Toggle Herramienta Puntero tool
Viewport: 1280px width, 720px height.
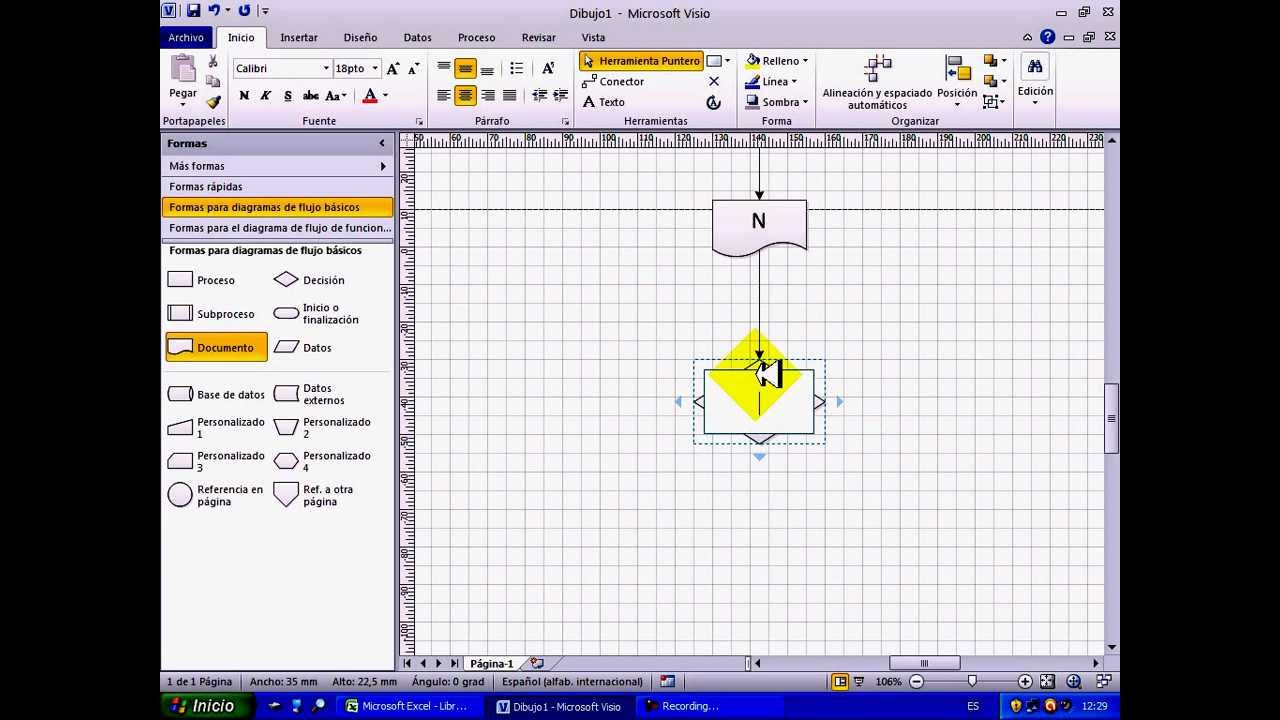click(641, 61)
